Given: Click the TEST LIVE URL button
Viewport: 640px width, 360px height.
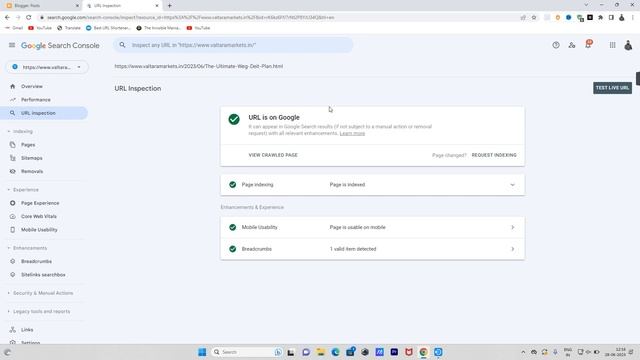Looking at the screenshot, I should [x=612, y=88].
